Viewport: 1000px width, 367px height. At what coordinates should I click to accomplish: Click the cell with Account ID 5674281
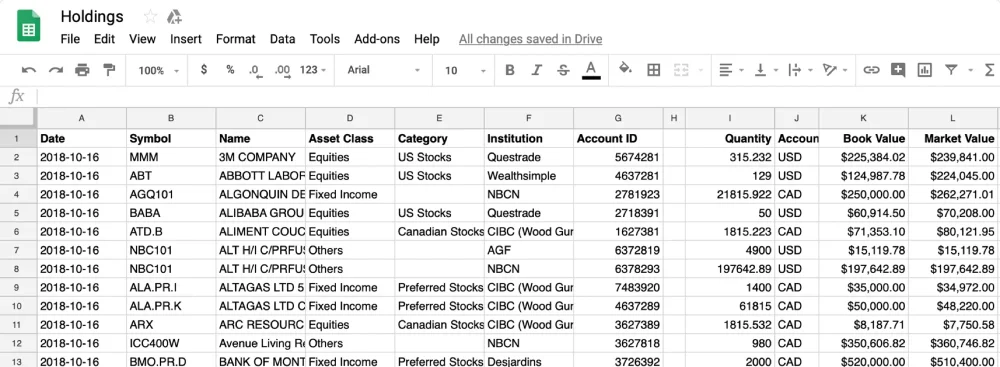[x=618, y=157]
